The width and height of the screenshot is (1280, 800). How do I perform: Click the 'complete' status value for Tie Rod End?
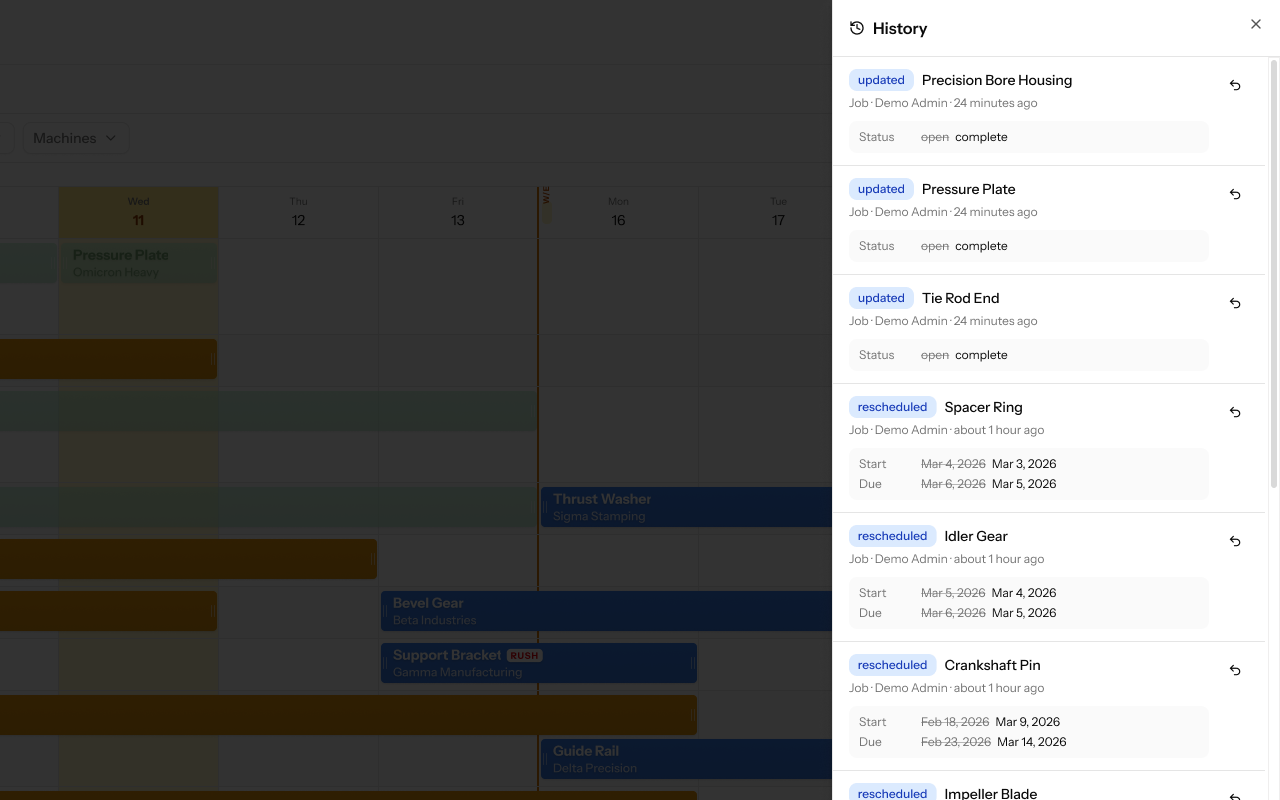click(x=981, y=355)
